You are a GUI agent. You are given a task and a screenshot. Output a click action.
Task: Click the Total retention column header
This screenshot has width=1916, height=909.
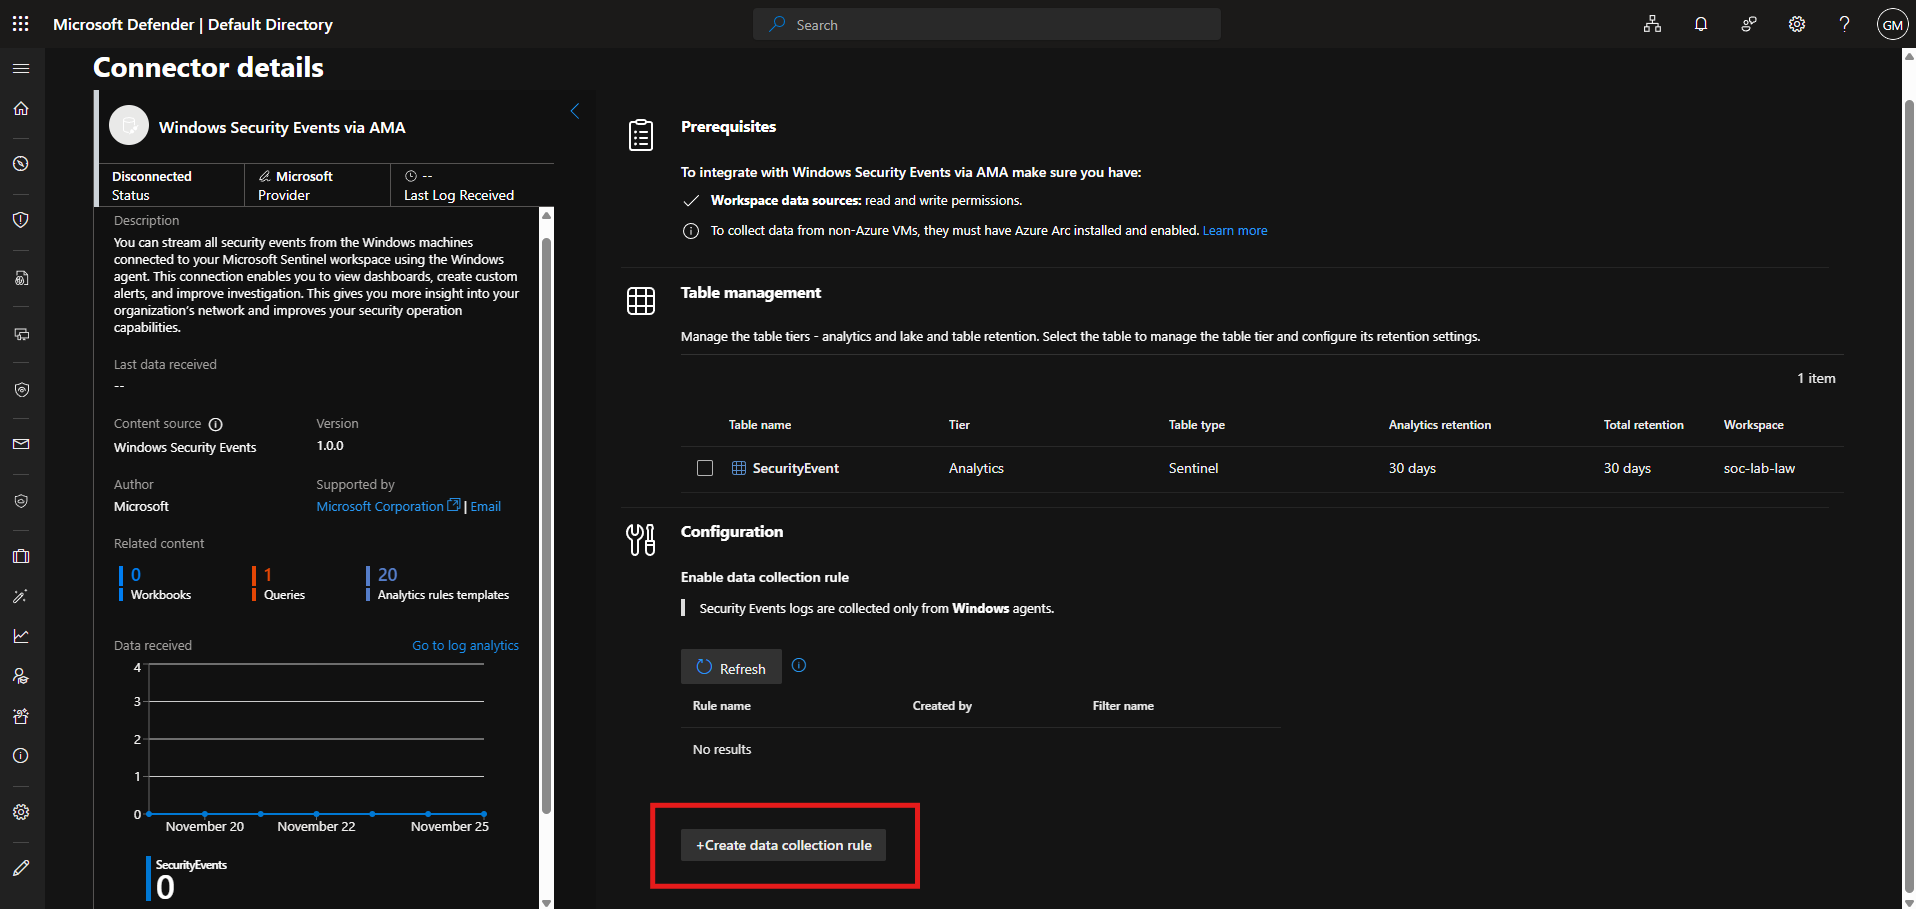pyautogui.click(x=1644, y=425)
